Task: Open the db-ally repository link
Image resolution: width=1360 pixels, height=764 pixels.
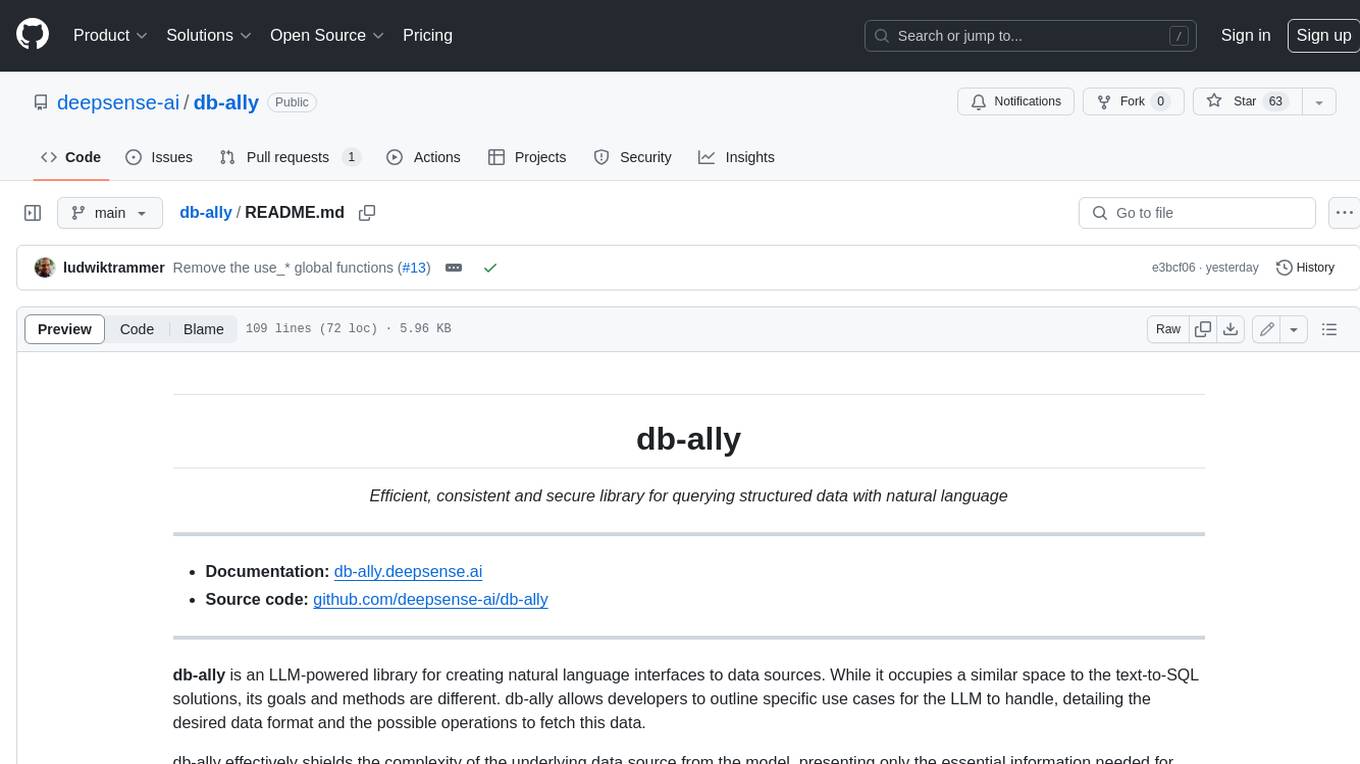Action: click(x=226, y=102)
